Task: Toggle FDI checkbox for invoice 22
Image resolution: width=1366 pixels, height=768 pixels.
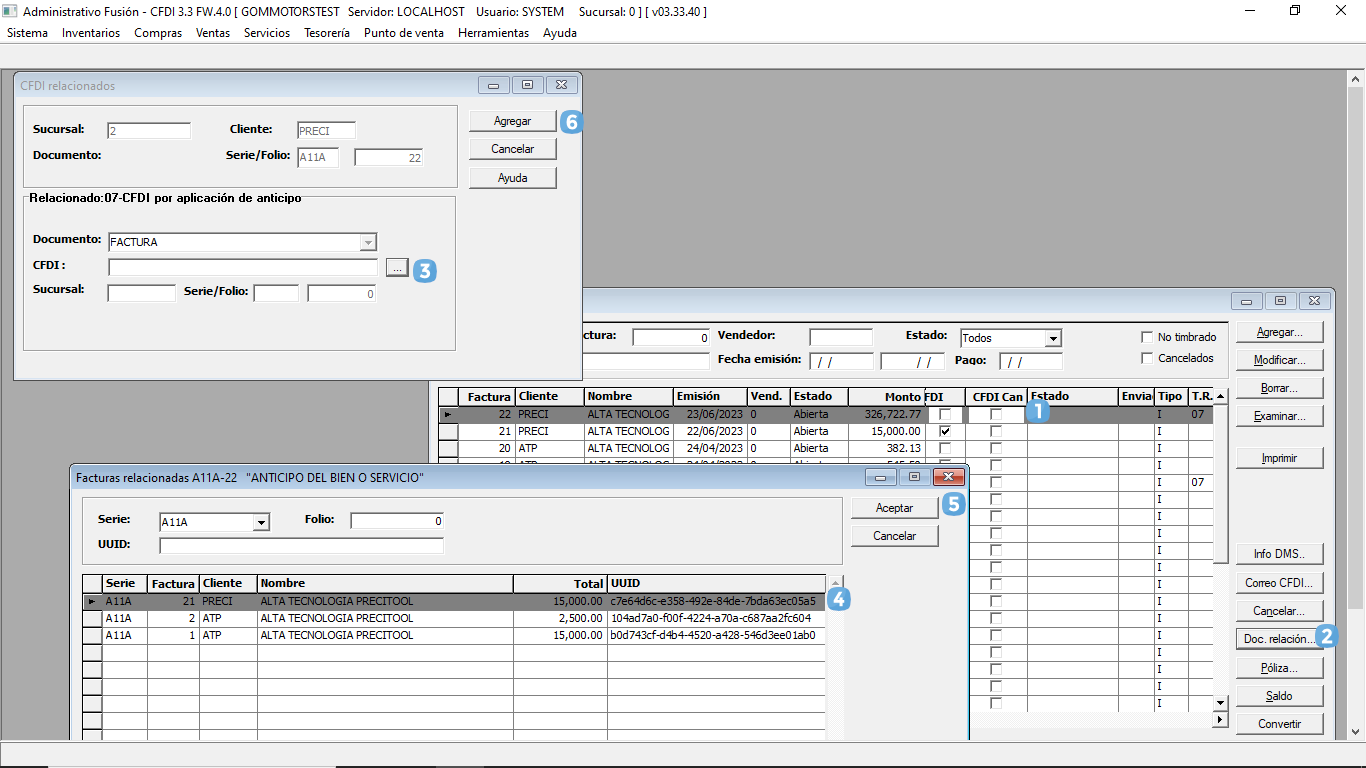Action: [x=945, y=414]
